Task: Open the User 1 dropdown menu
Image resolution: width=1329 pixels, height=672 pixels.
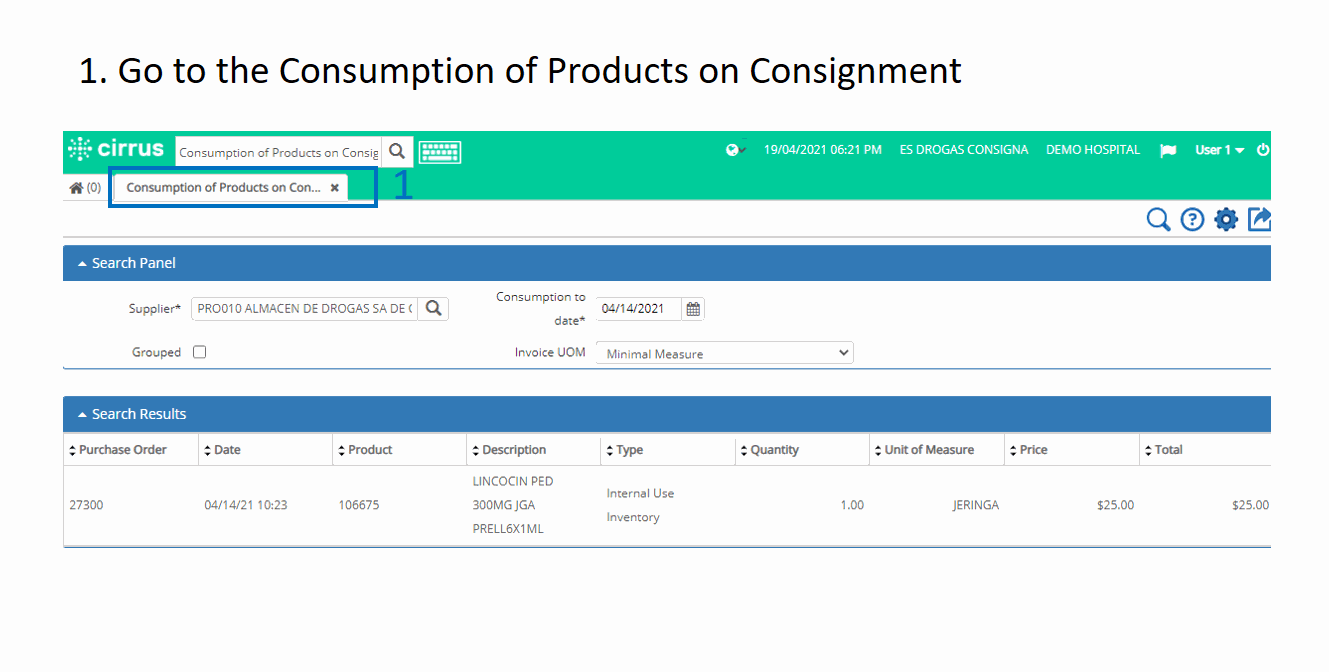Action: click(x=1219, y=150)
